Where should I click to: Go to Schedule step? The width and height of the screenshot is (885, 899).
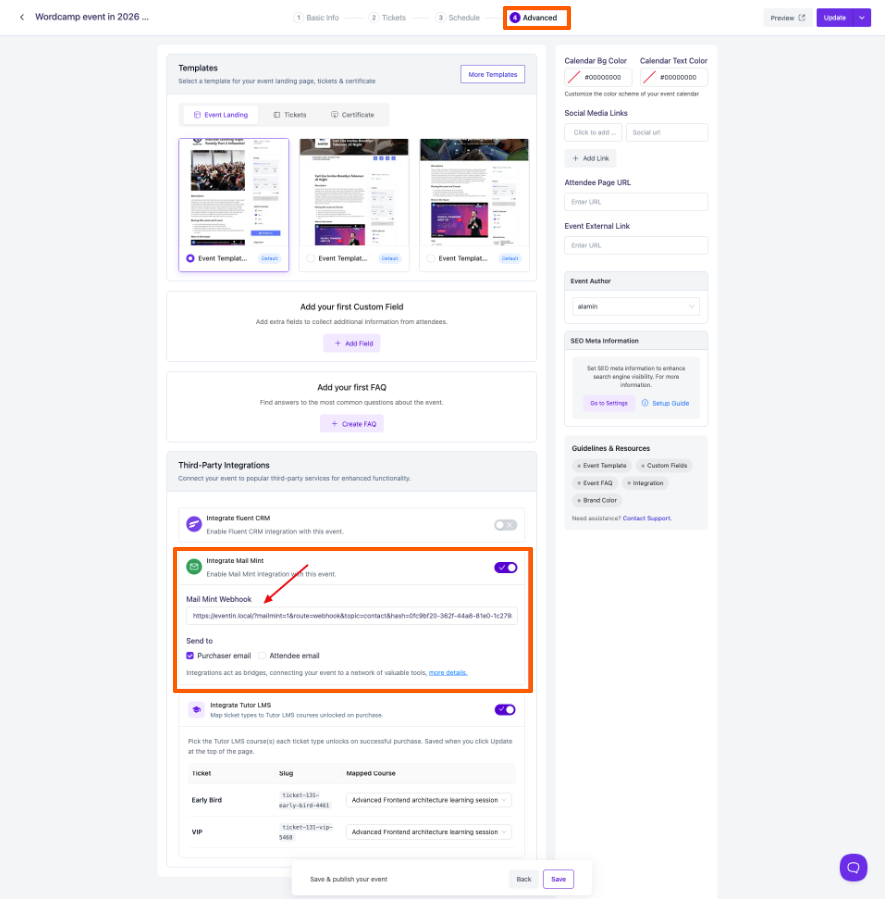coord(457,18)
